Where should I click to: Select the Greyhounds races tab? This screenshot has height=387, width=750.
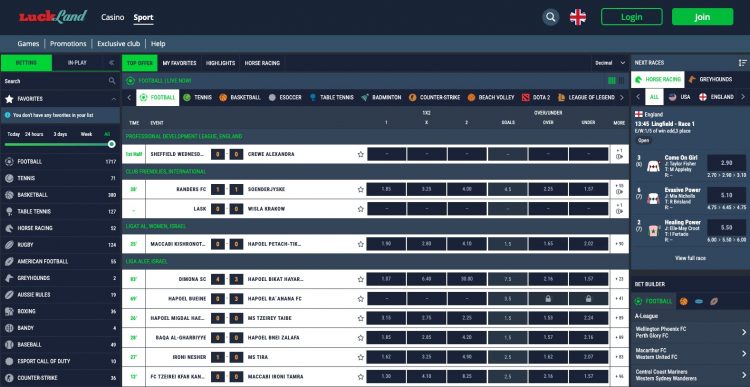pyautogui.click(x=710, y=79)
